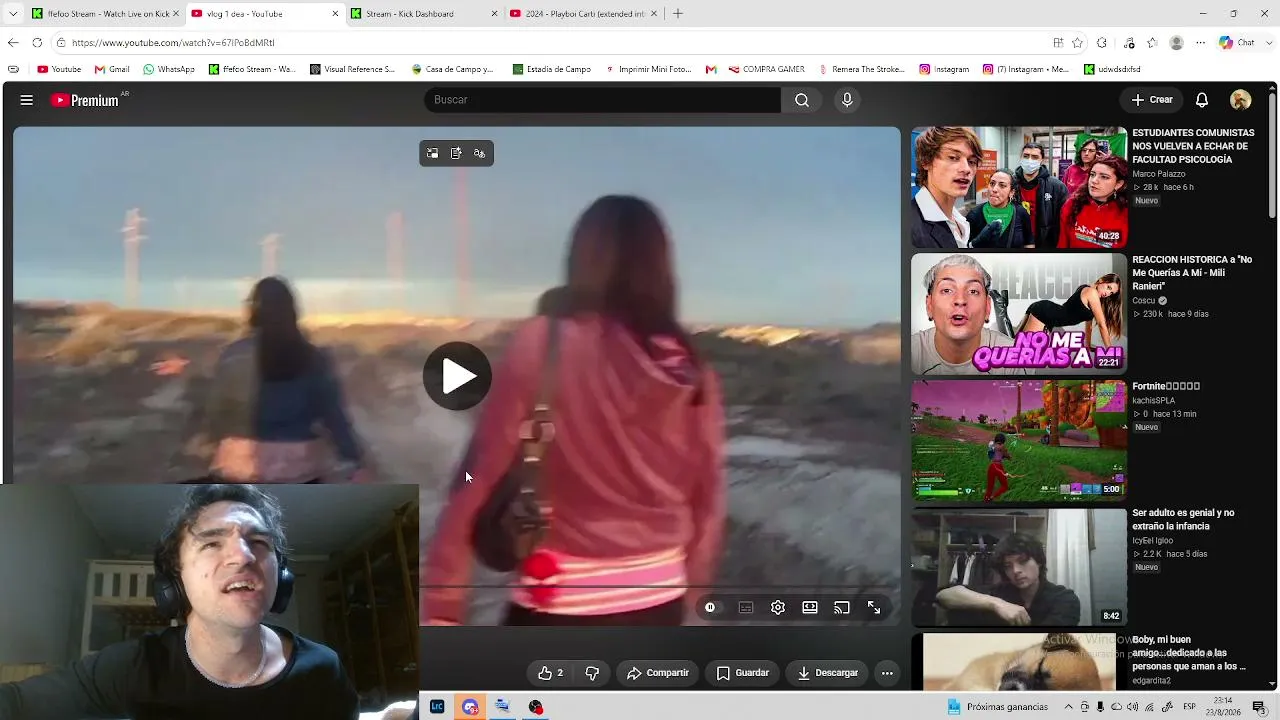This screenshot has width=1280, height=720.
Task: Click first icon in video overlay toolbar
Action: 432,153
